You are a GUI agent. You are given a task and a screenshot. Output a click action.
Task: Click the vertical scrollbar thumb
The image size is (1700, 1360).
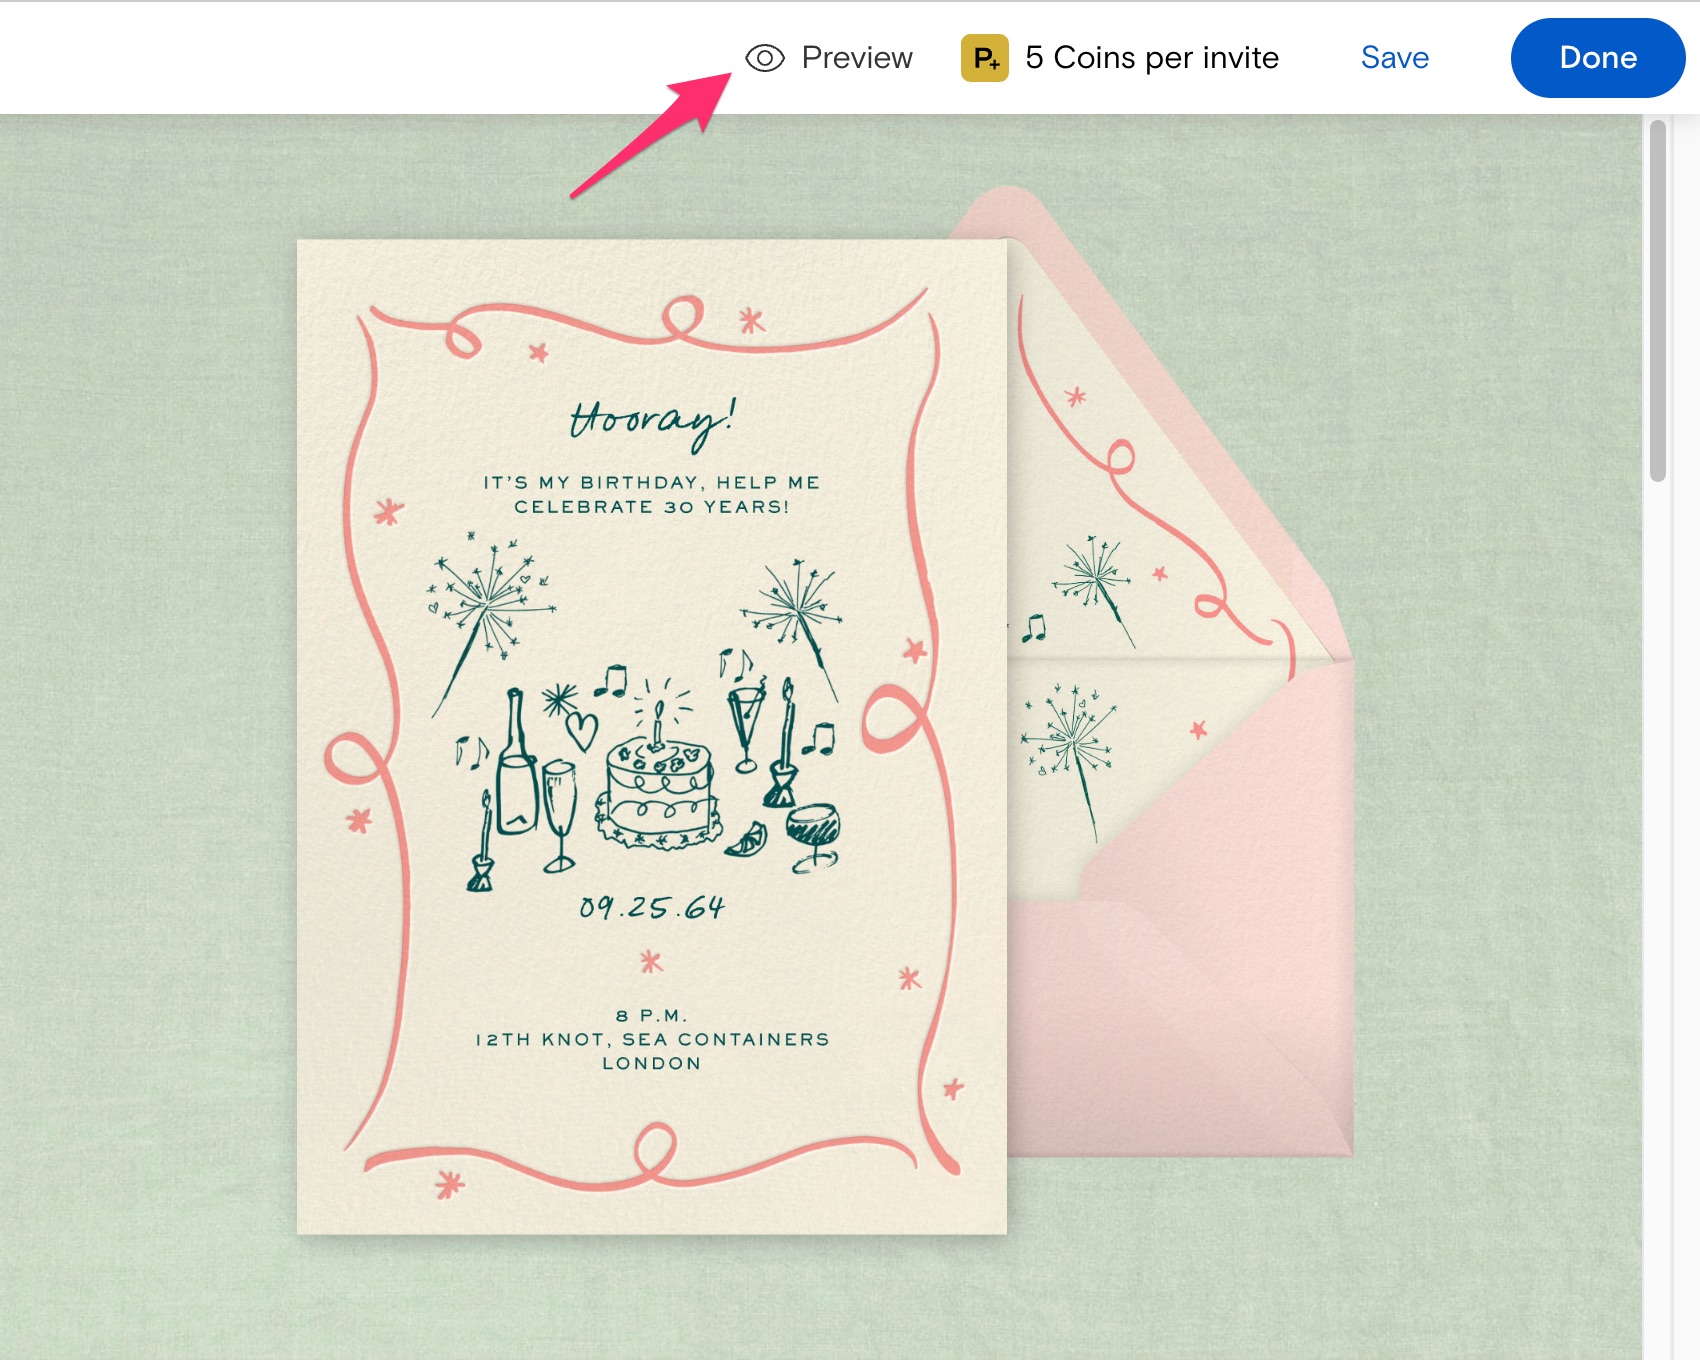pos(1658,301)
